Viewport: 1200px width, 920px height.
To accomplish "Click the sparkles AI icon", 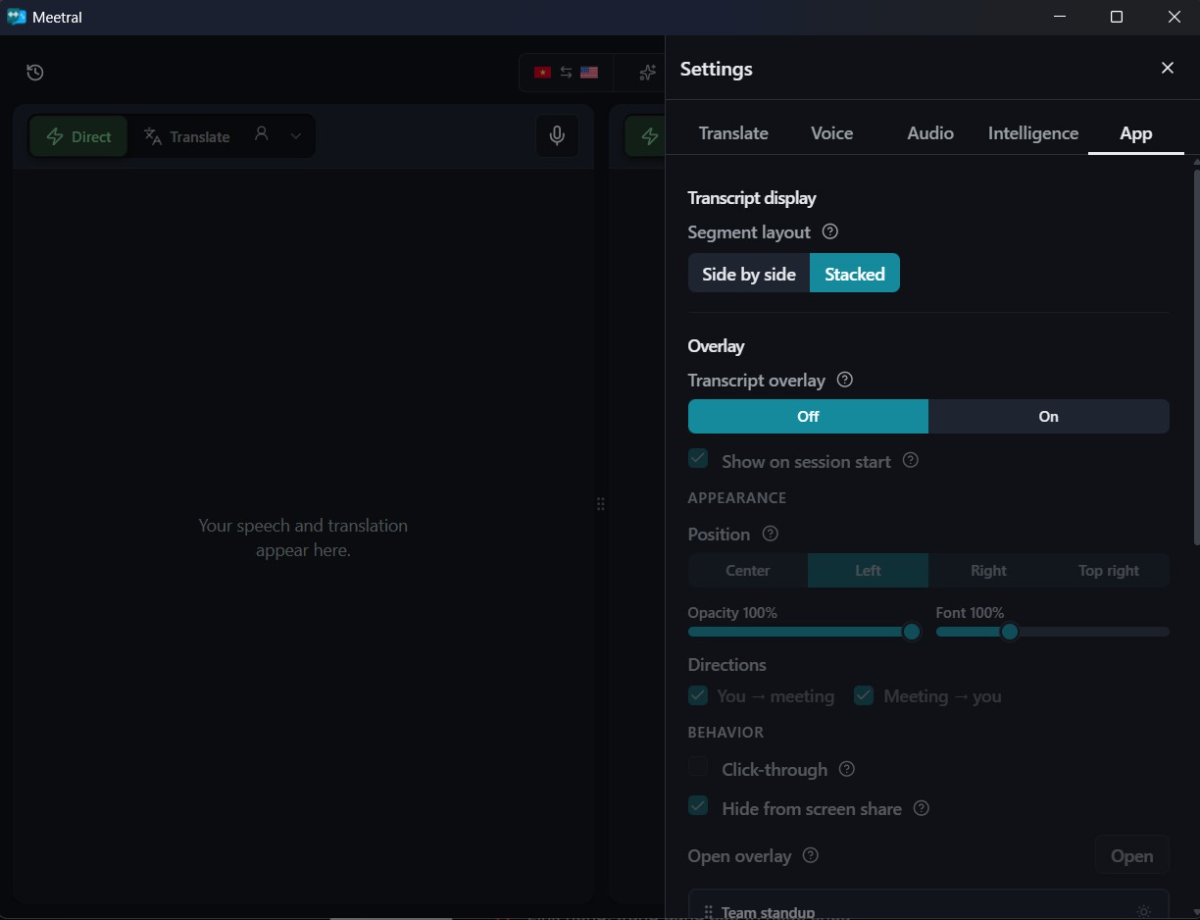I will [648, 72].
